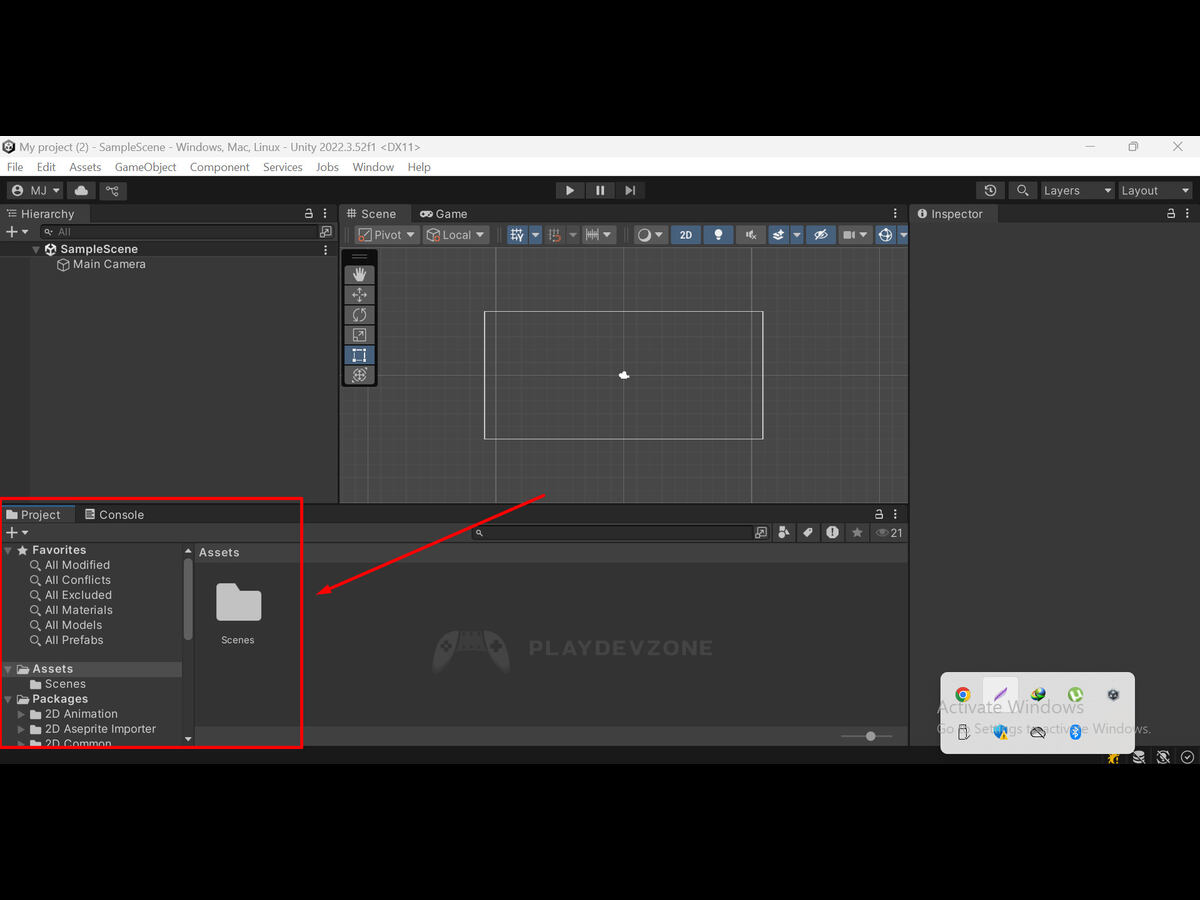The width and height of the screenshot is (1200, 900).
Task: Click the status bar debug-mode bug icon
Action: pos(1113,758)
